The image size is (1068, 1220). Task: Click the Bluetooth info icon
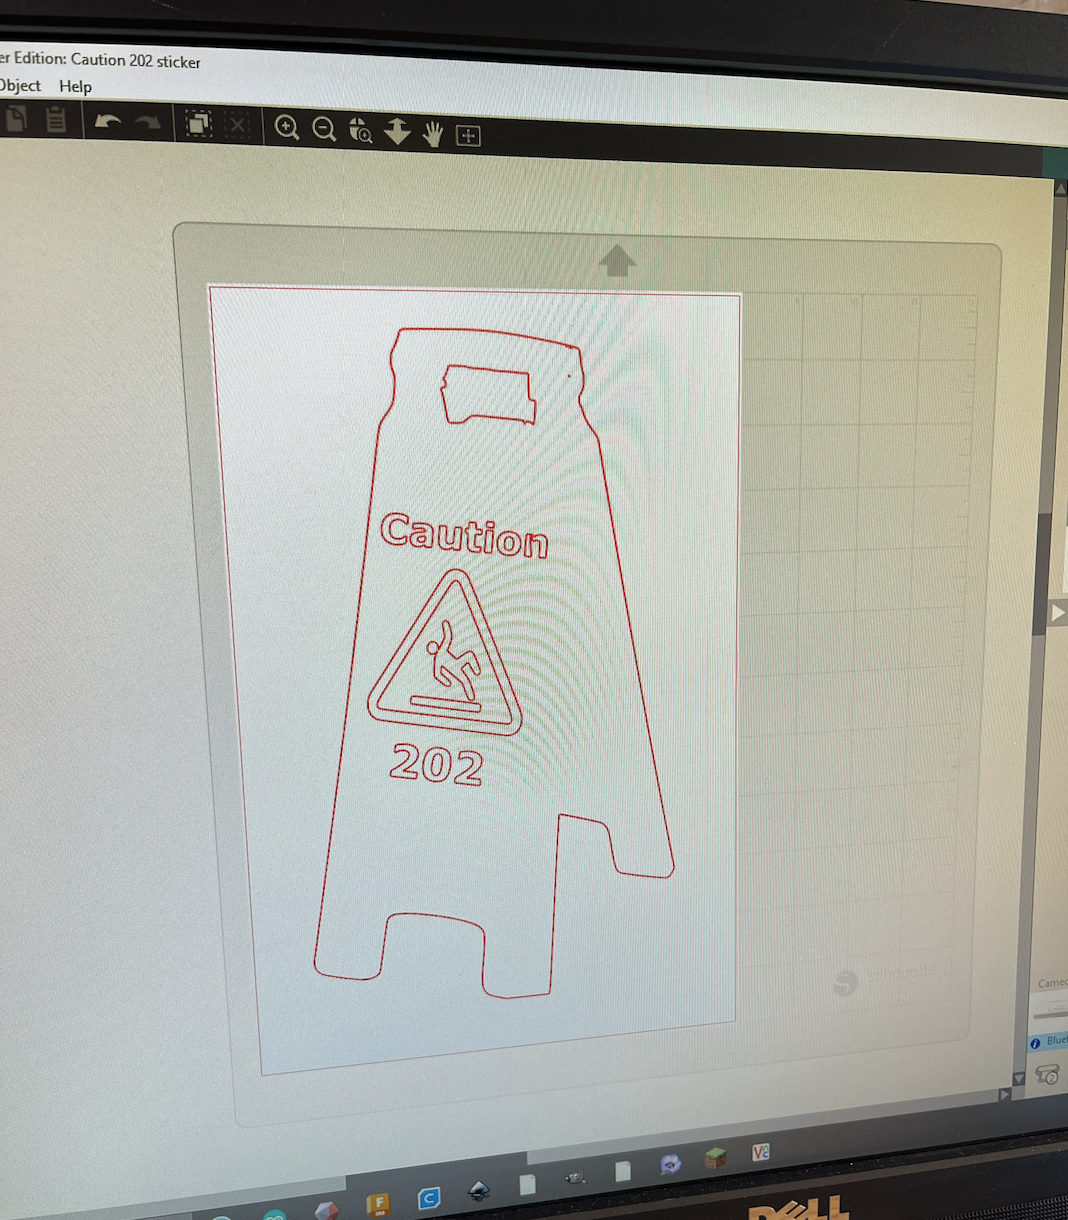coord(1035,1043)
